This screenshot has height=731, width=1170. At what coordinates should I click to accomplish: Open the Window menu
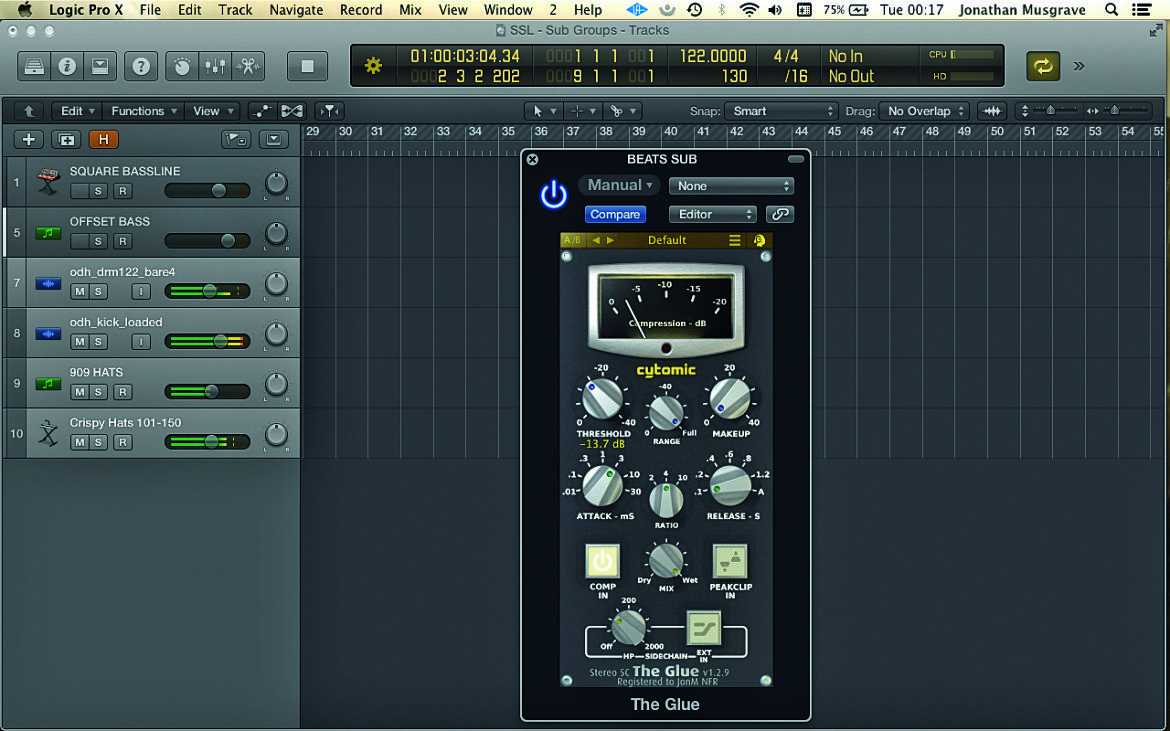[x=509, y=10]
